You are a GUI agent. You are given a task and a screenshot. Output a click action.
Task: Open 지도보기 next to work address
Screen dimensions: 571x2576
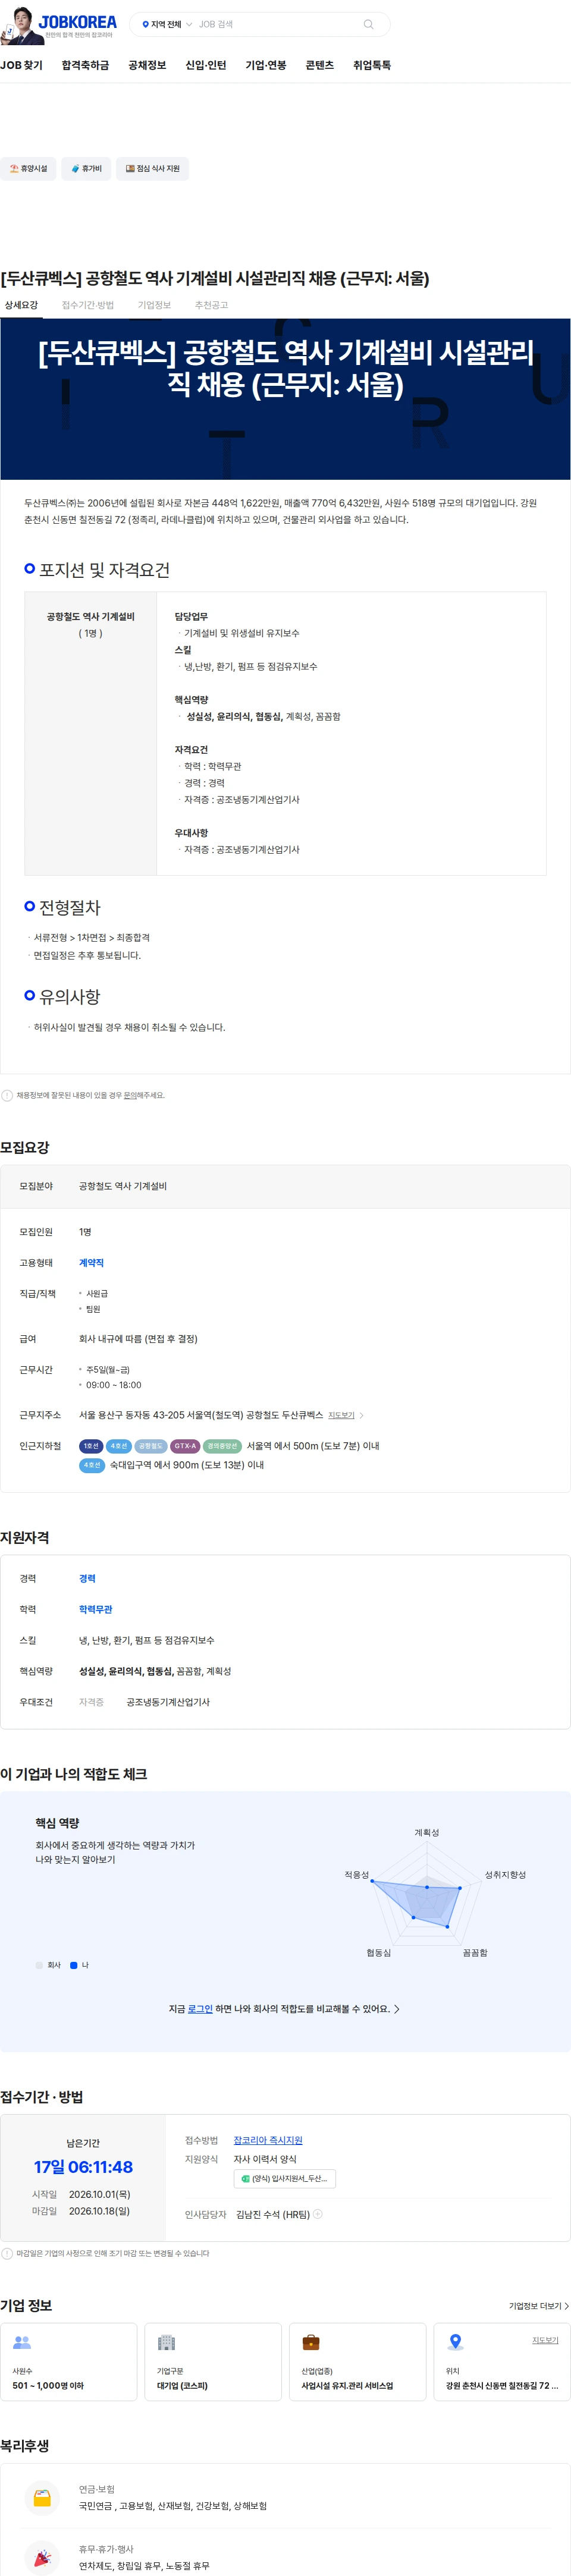point(341,1415)
